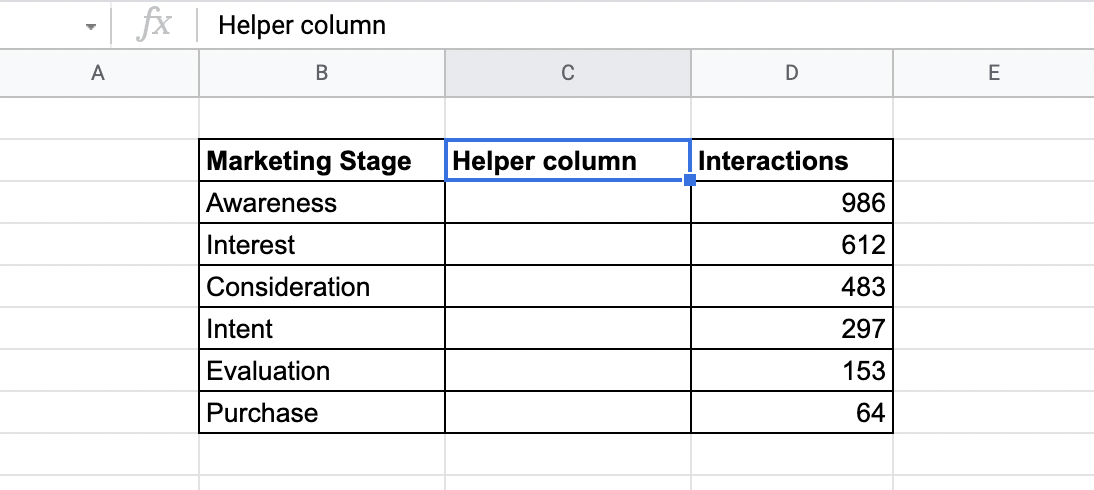The image size is (1094, 490).
Task: Click the Marketing Stage header cell
Action: [321, 161]
